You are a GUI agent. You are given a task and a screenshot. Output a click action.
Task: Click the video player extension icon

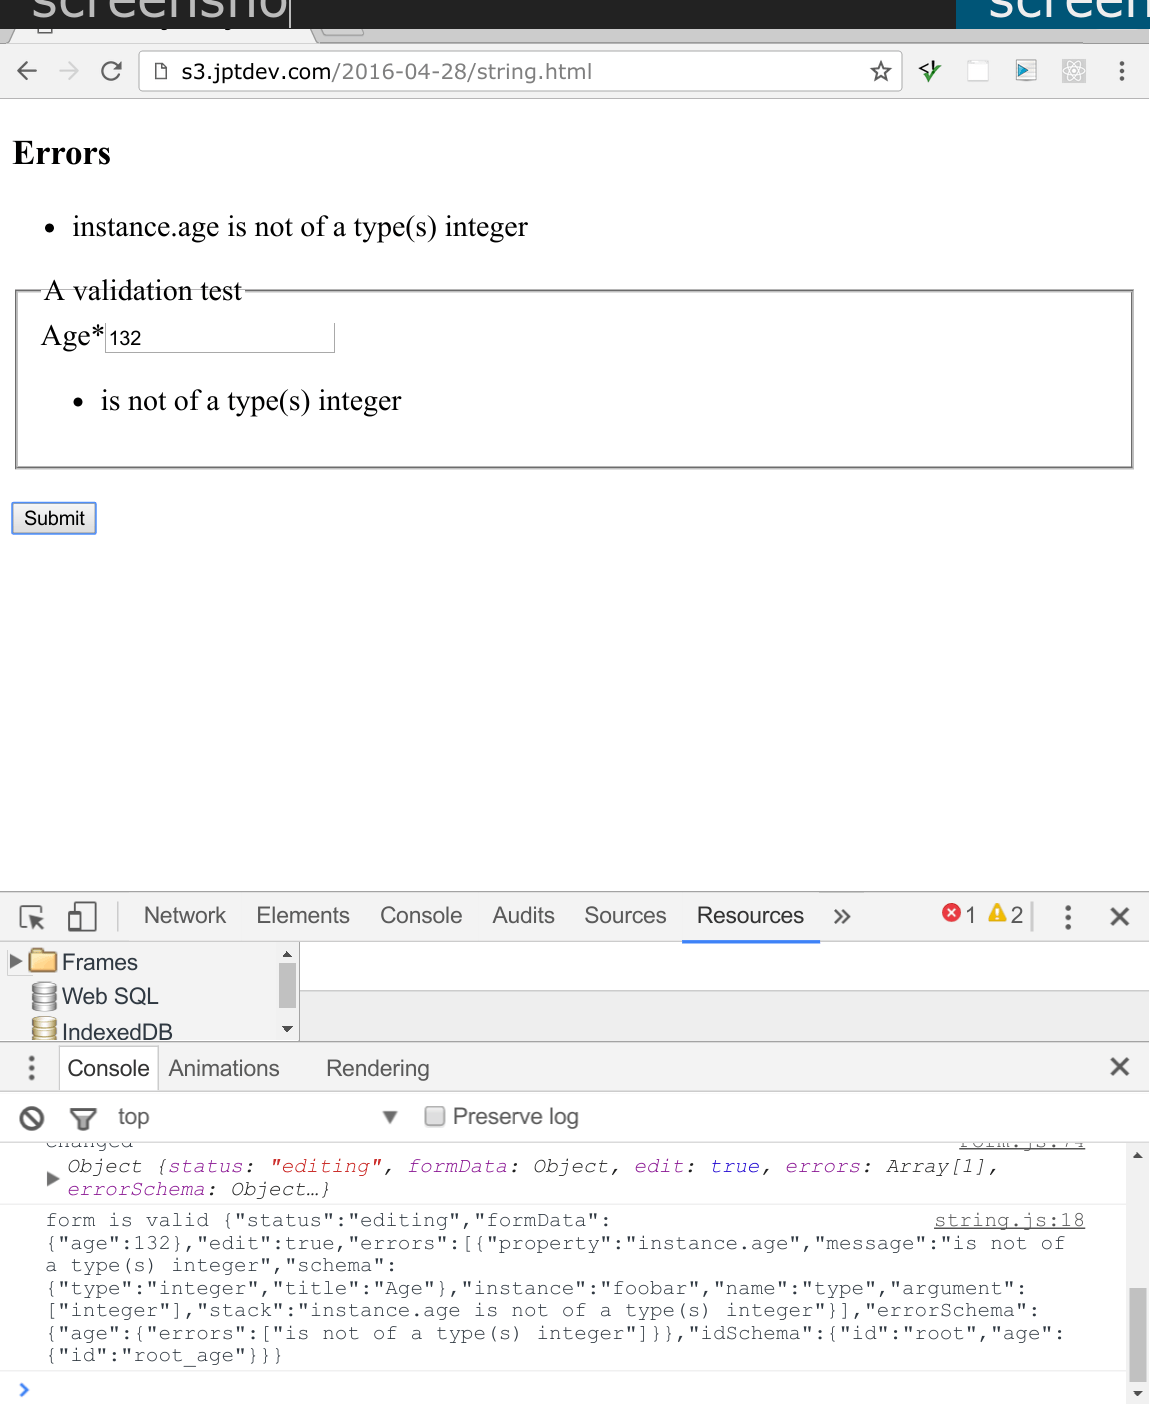(x=1025, y=71)
